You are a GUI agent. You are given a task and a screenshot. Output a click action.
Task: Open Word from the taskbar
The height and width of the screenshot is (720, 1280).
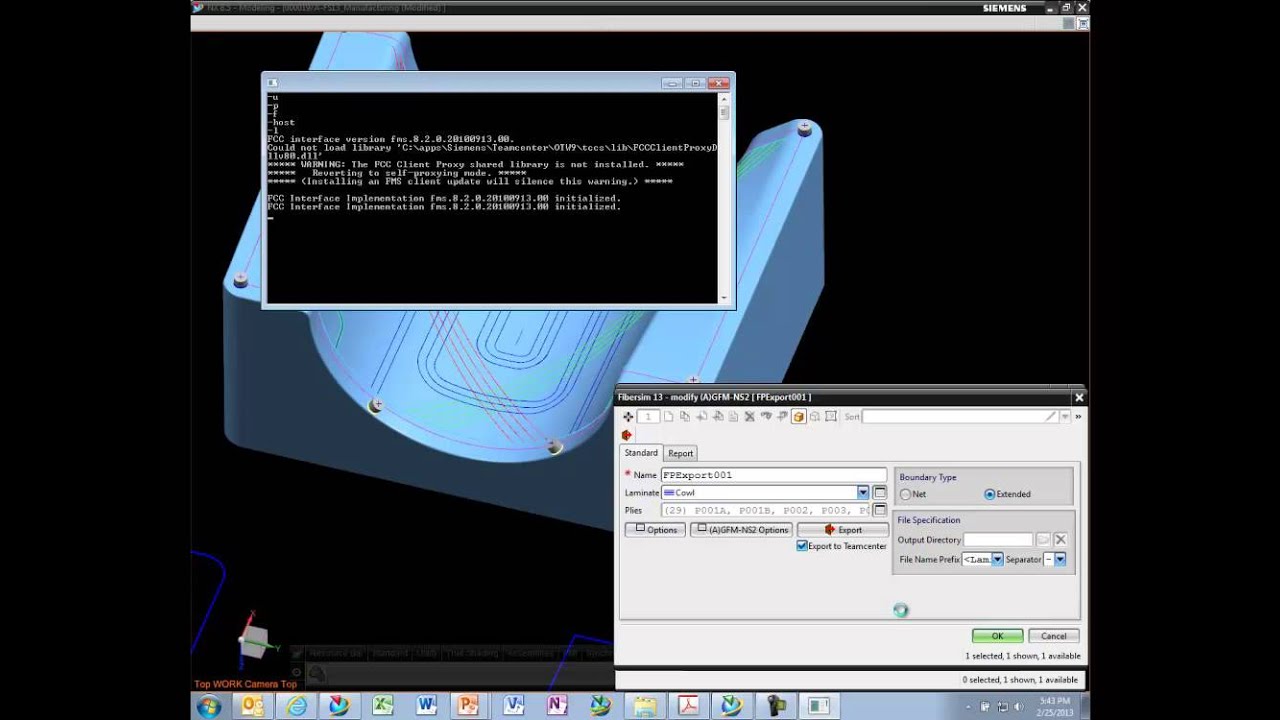click(x=427, y=706)
